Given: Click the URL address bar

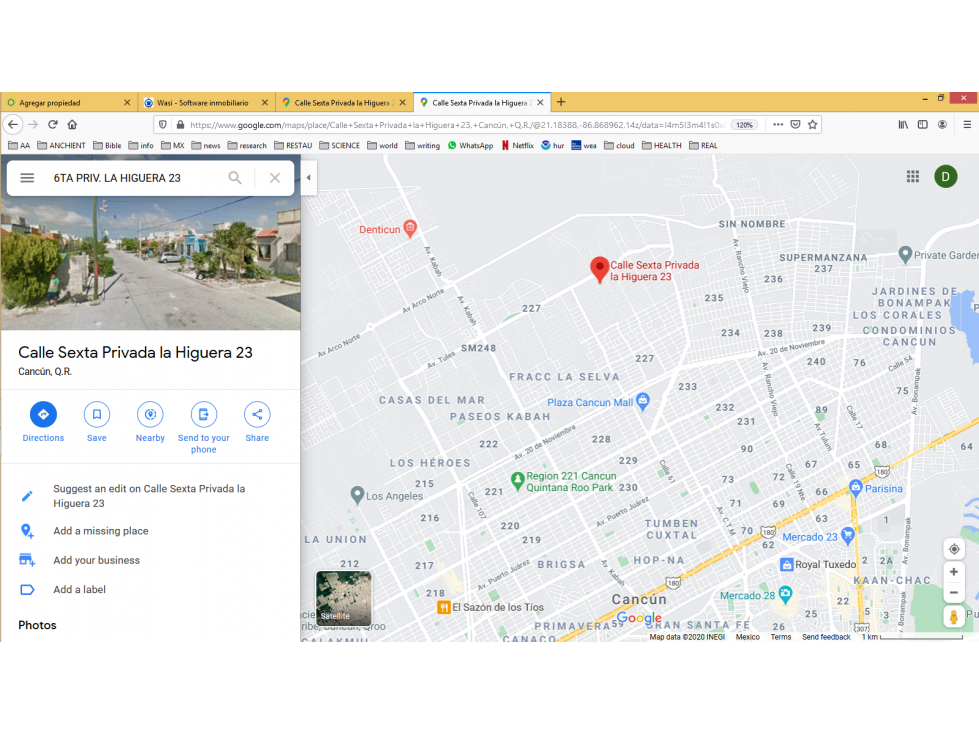Looking at the screenshot, I should pos(456,125).
